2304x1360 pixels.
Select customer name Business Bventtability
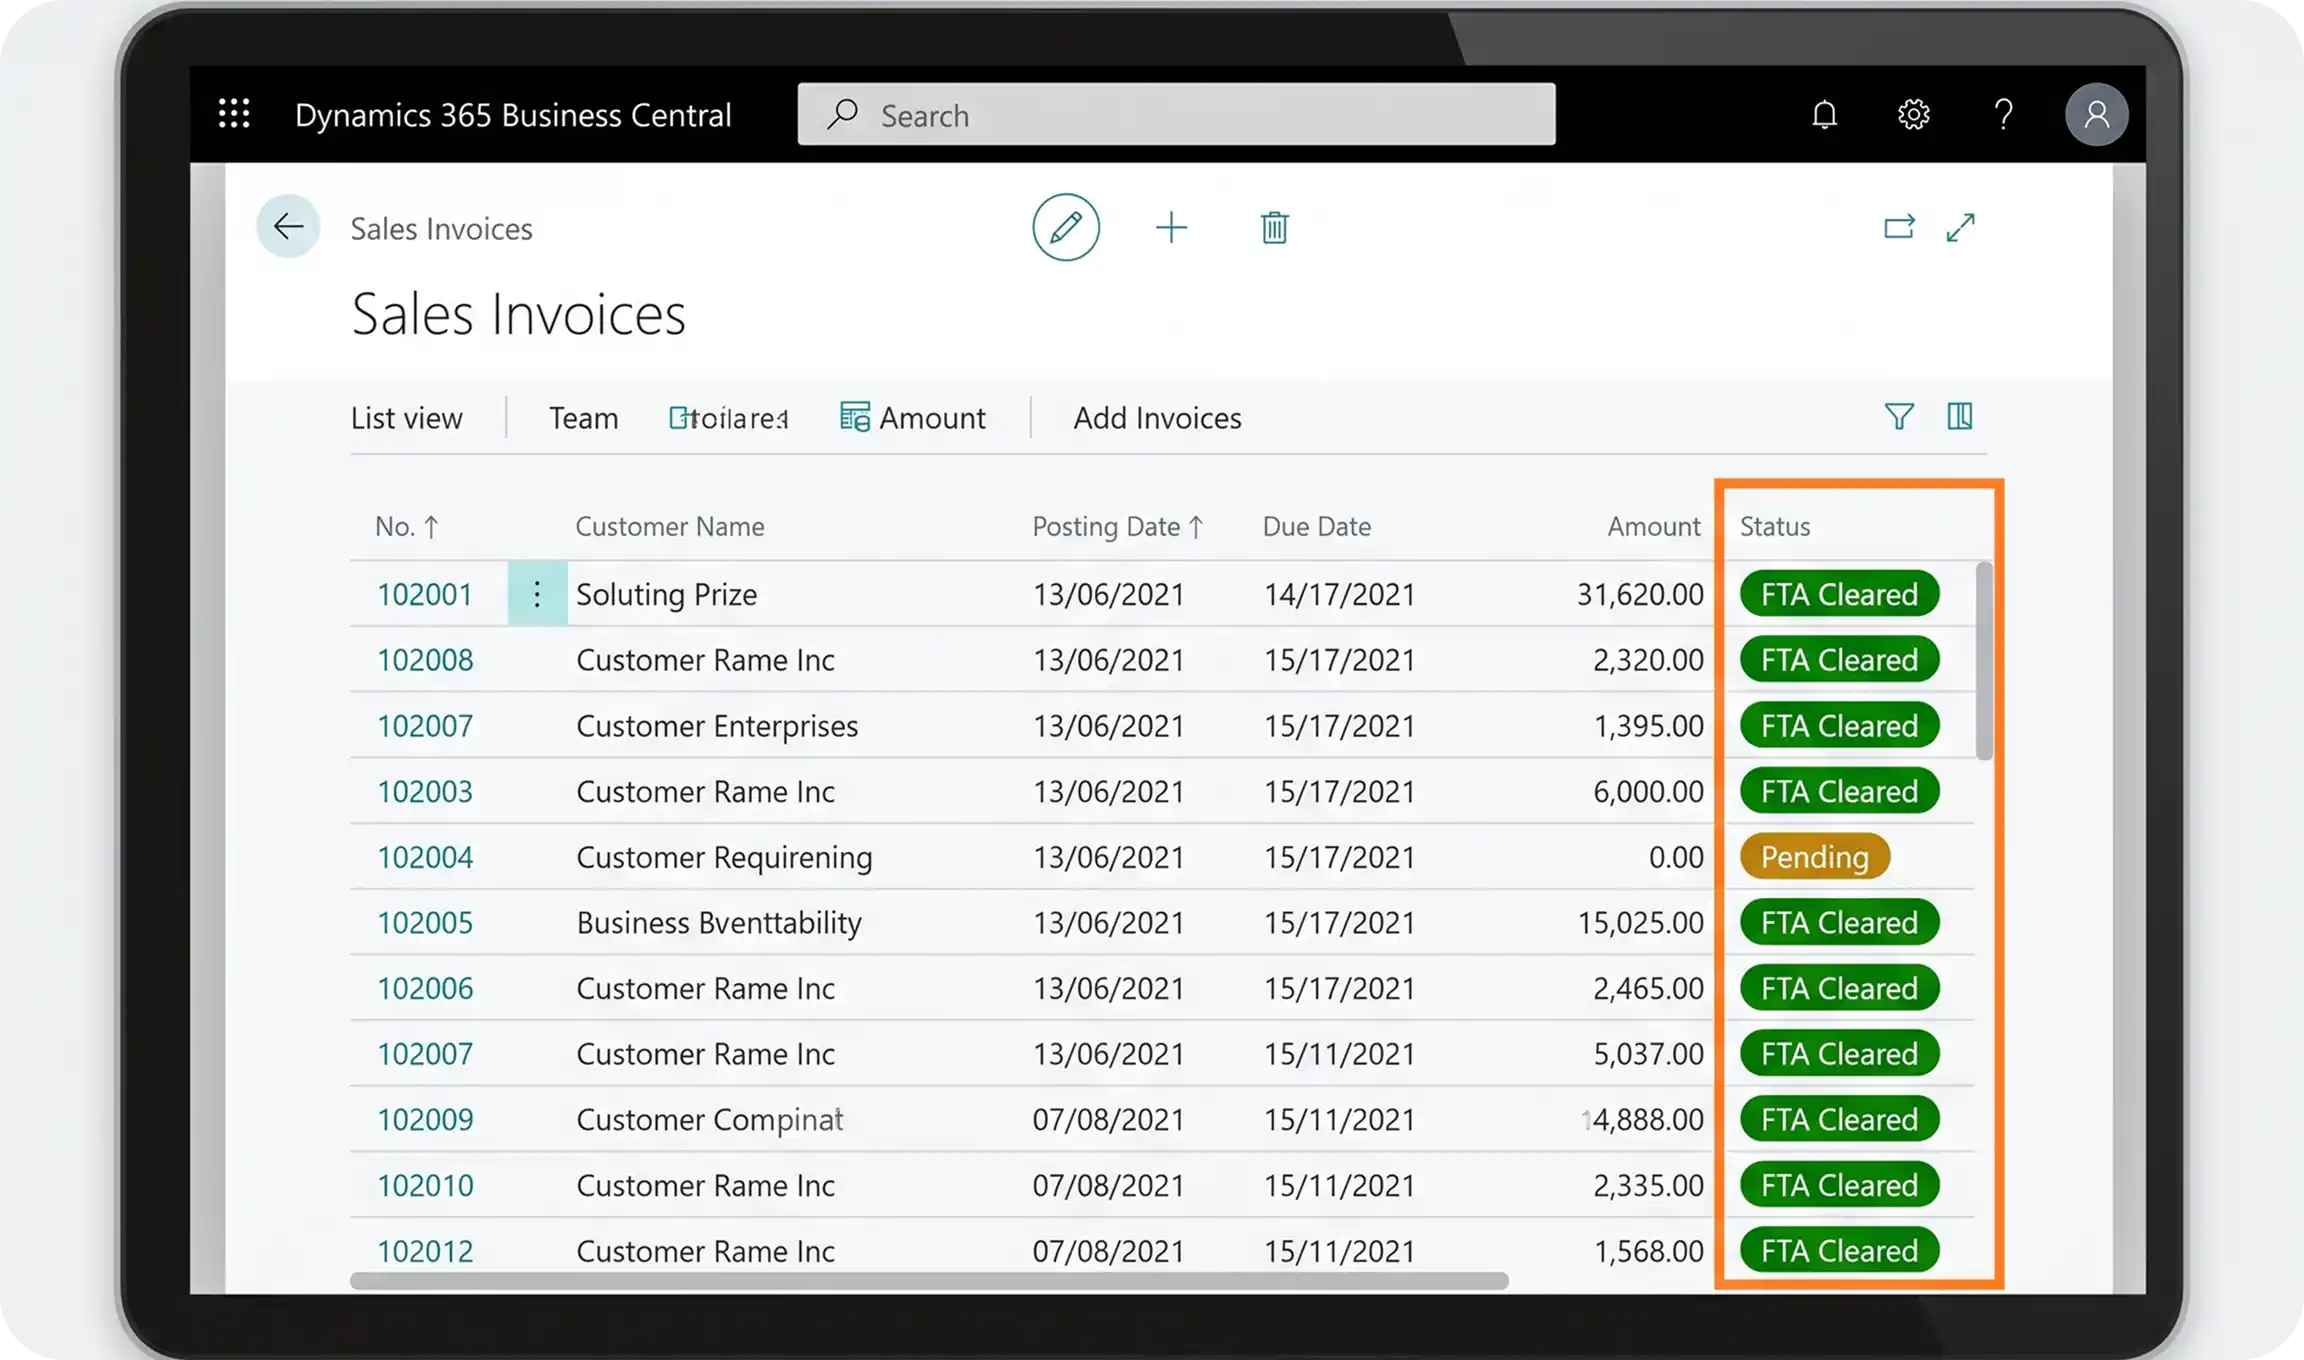click(x=719, y=923)
